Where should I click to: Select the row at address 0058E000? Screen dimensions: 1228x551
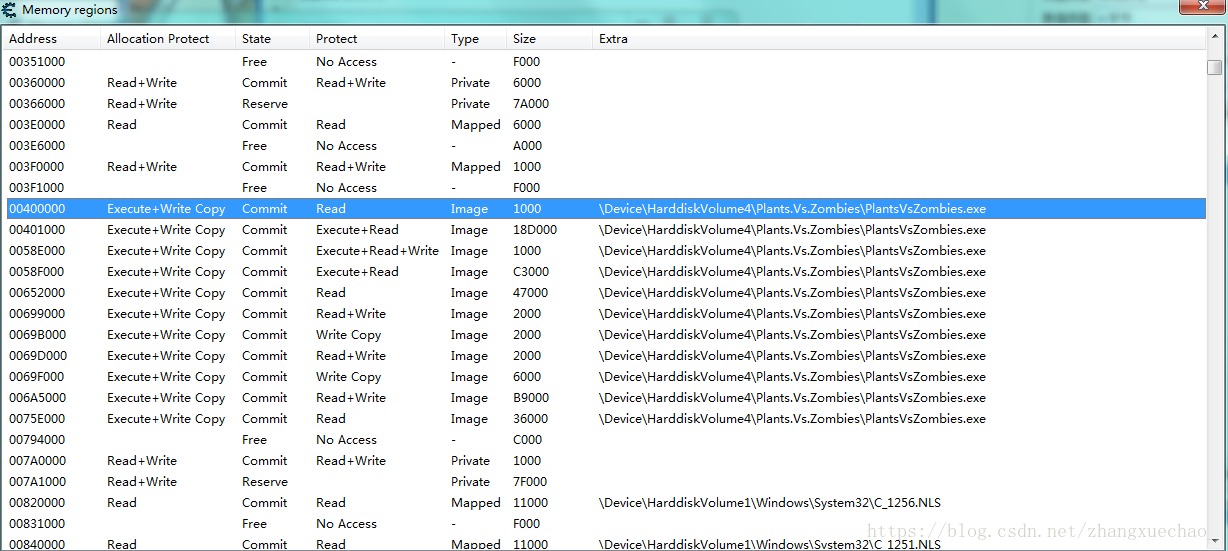(604, 251)
